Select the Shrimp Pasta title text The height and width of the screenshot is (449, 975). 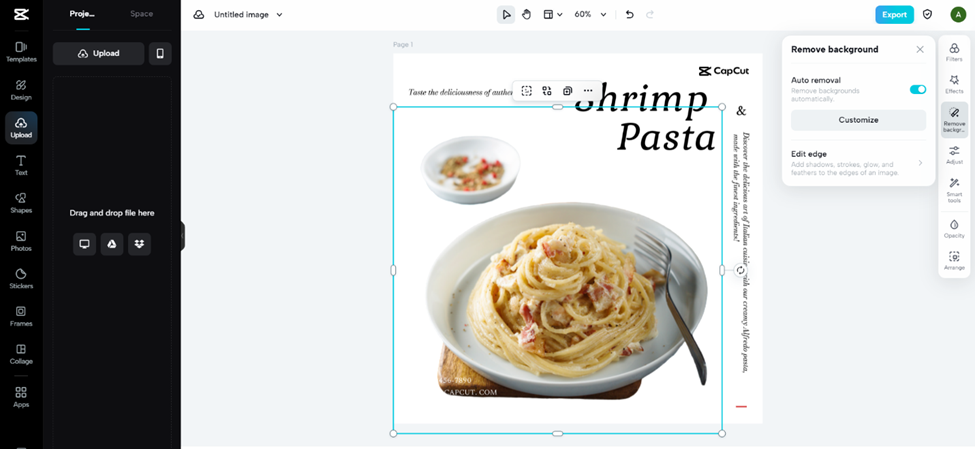coord(647,119)
